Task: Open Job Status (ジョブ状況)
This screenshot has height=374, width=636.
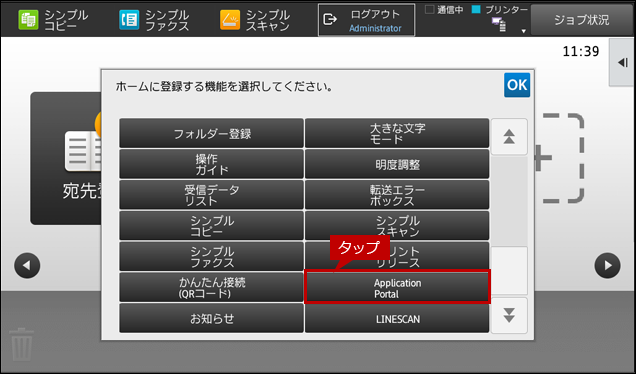Action: coord(582,20)
